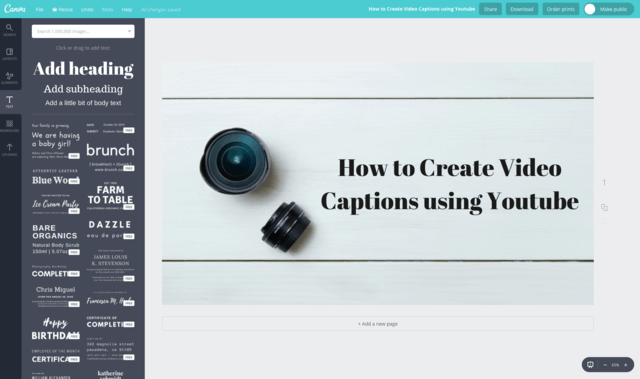Select the headline text on canvas
640x379 pixels.
coord(450,184)
